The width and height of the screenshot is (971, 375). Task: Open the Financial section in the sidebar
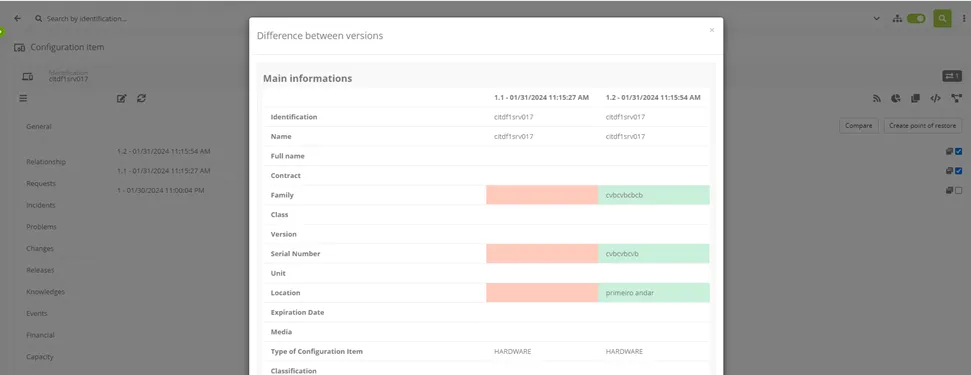tap(40, 335)
